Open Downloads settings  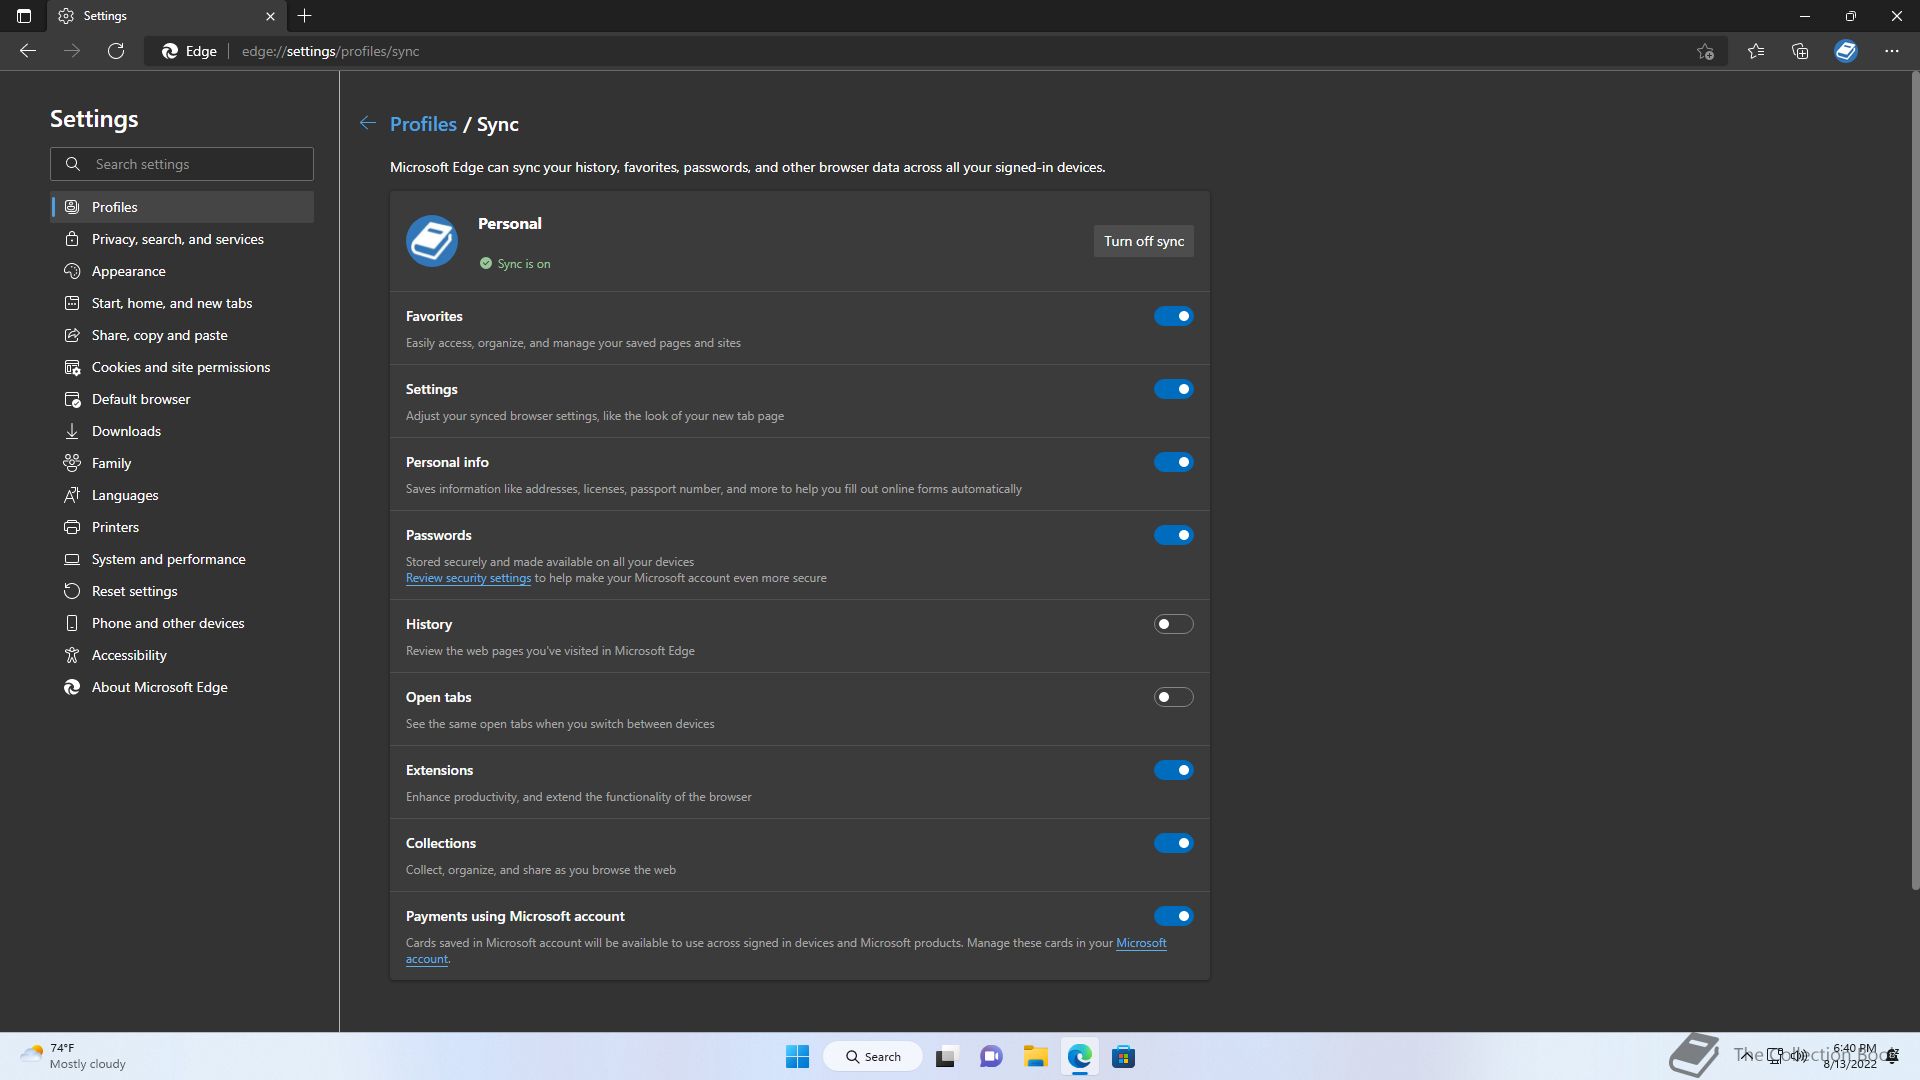[182, 431]
